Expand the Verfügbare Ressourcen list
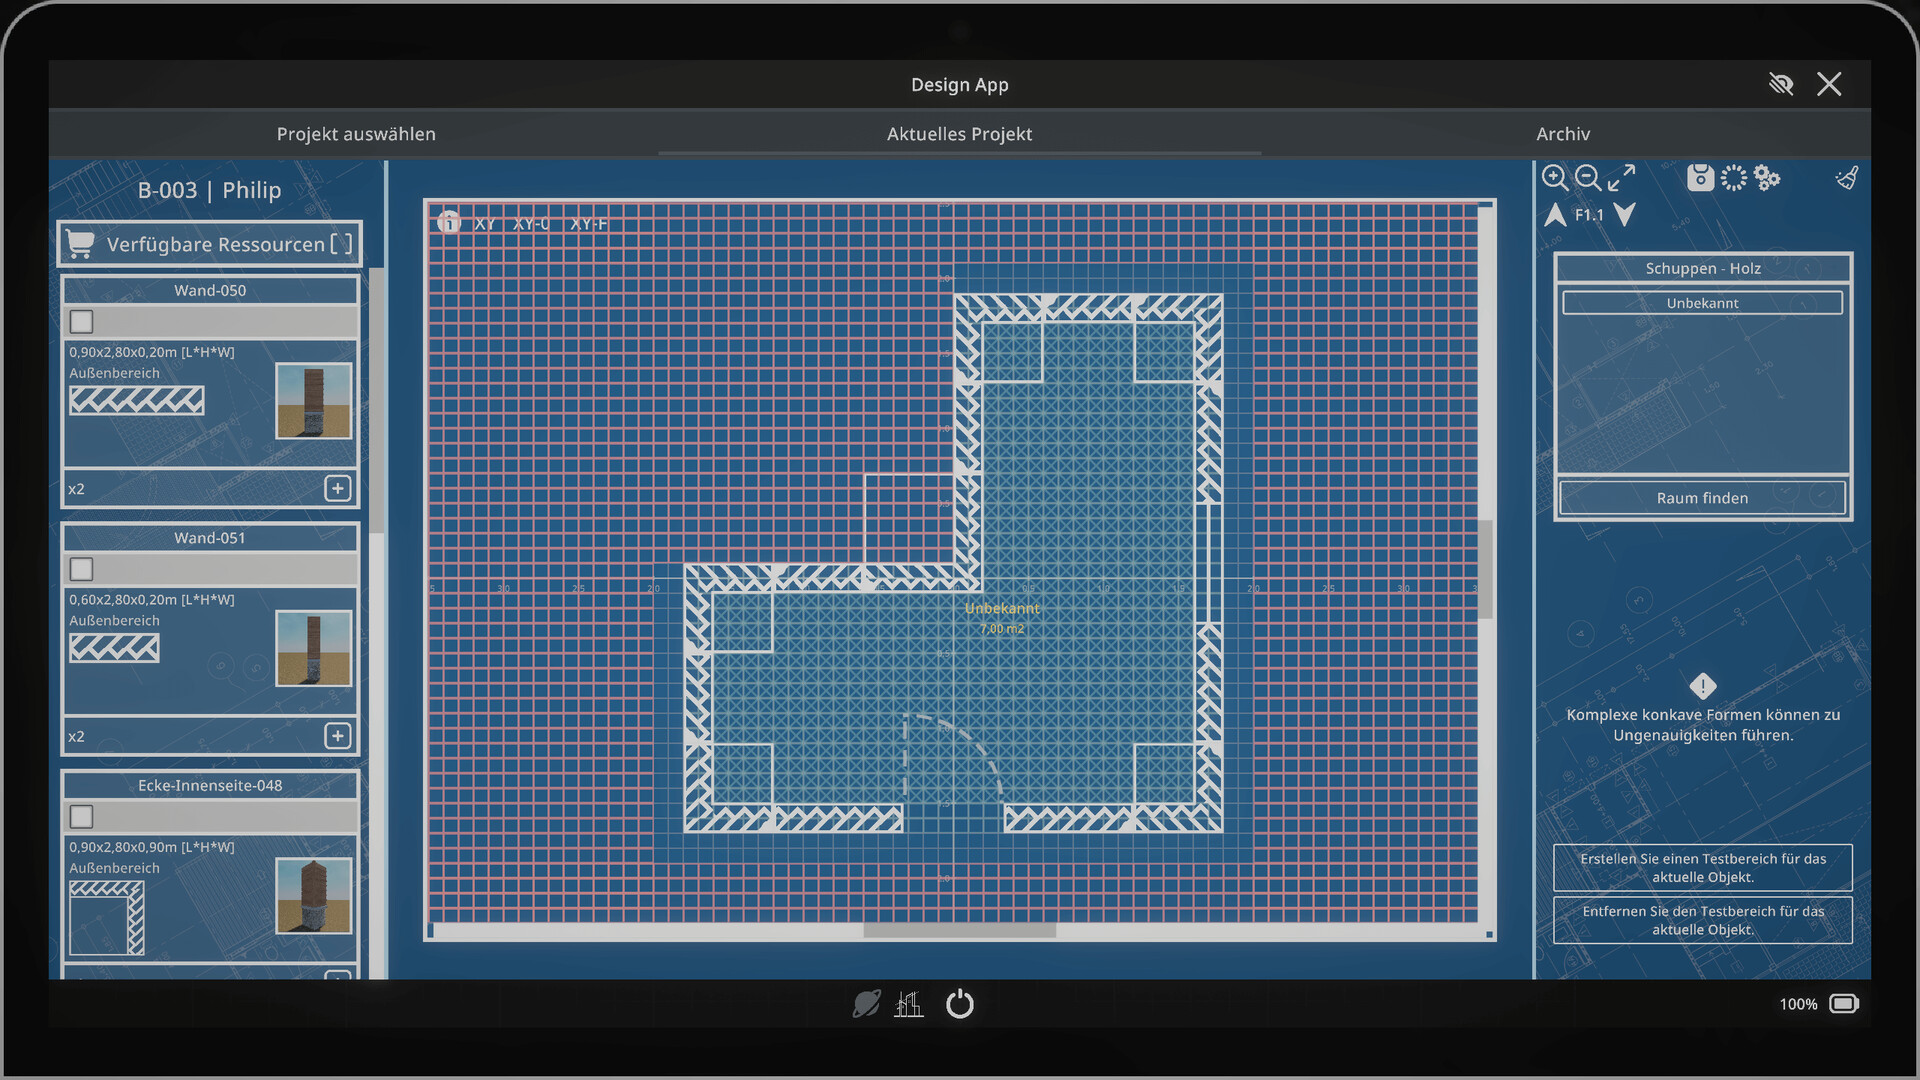Image resolution: width=1920 pixels, height=1080 pixels. coord(210,244)
